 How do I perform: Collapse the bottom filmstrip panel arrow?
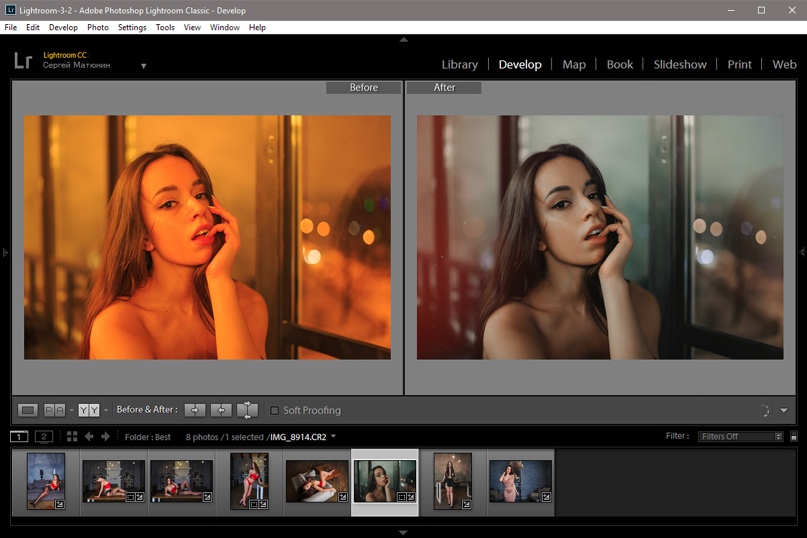point(403,532)
